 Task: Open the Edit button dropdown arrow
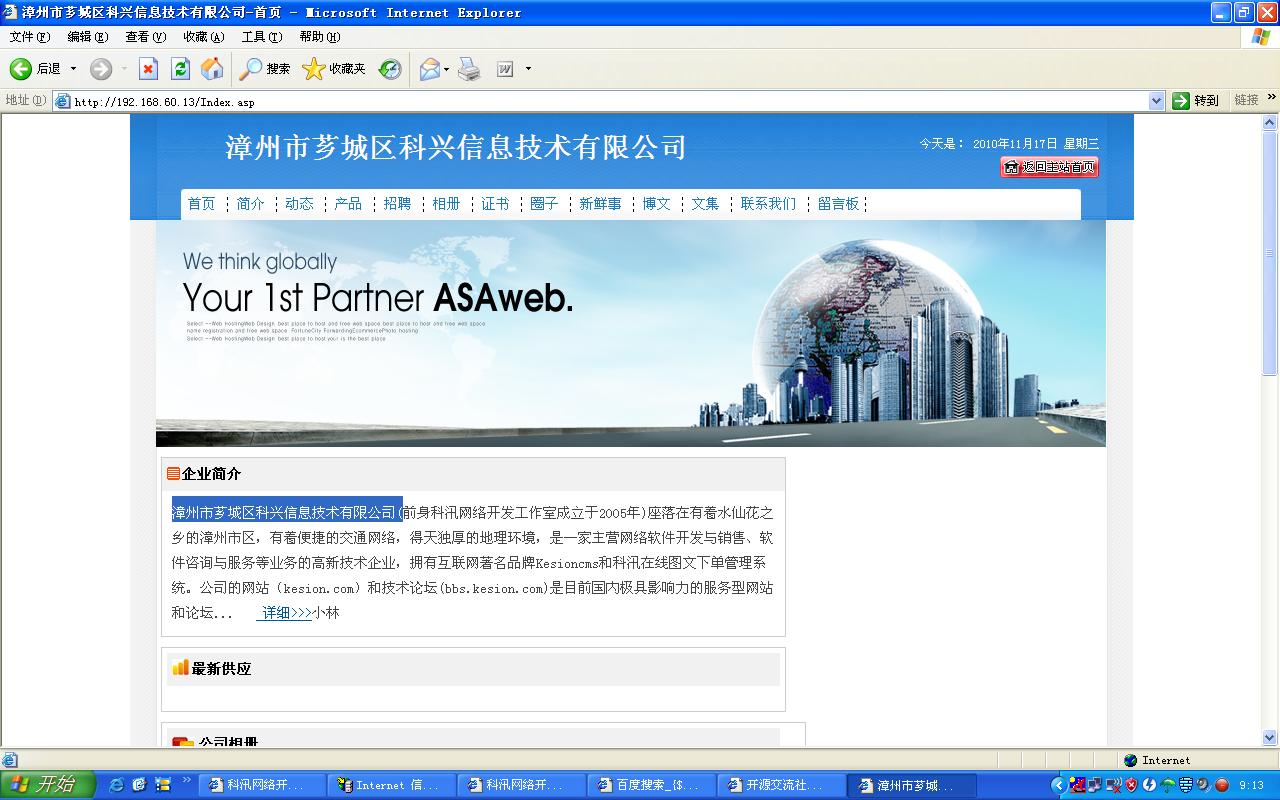[x=528, y=69]
